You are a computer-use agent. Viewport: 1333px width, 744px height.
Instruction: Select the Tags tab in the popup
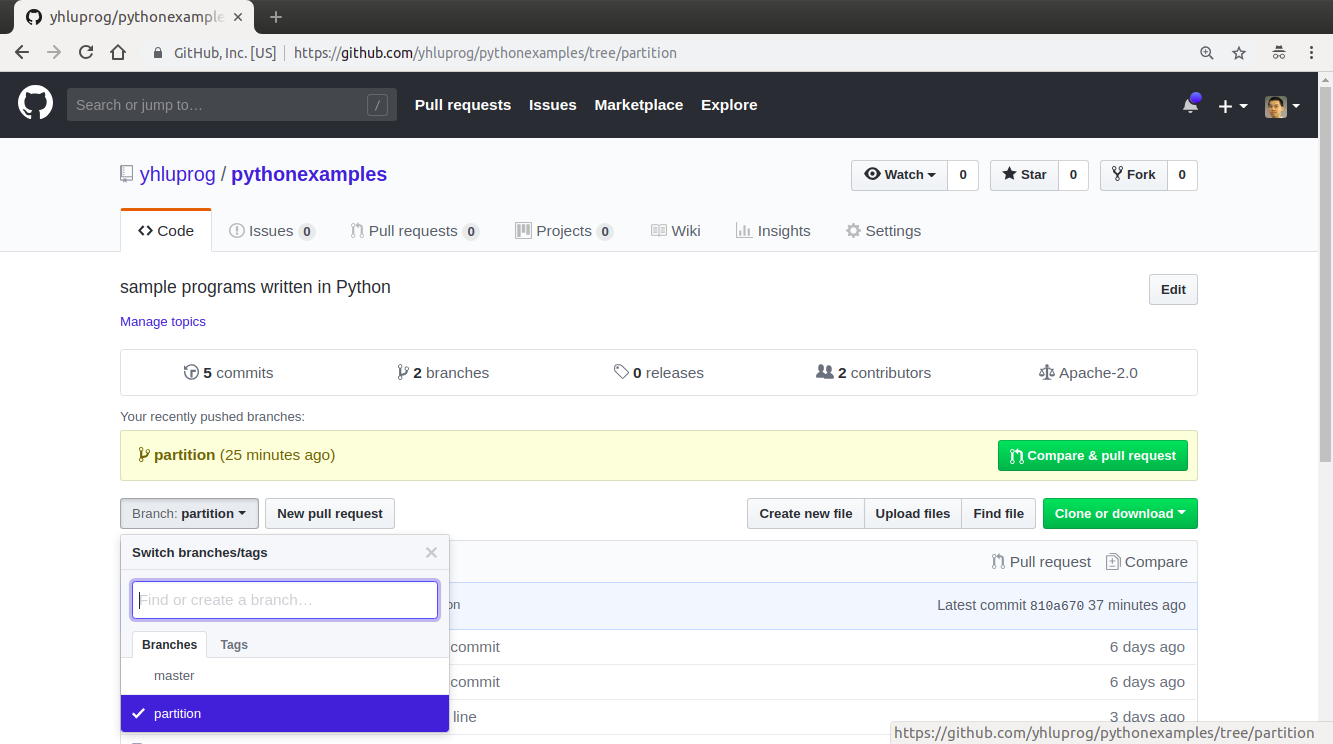[x=234, y=645]
